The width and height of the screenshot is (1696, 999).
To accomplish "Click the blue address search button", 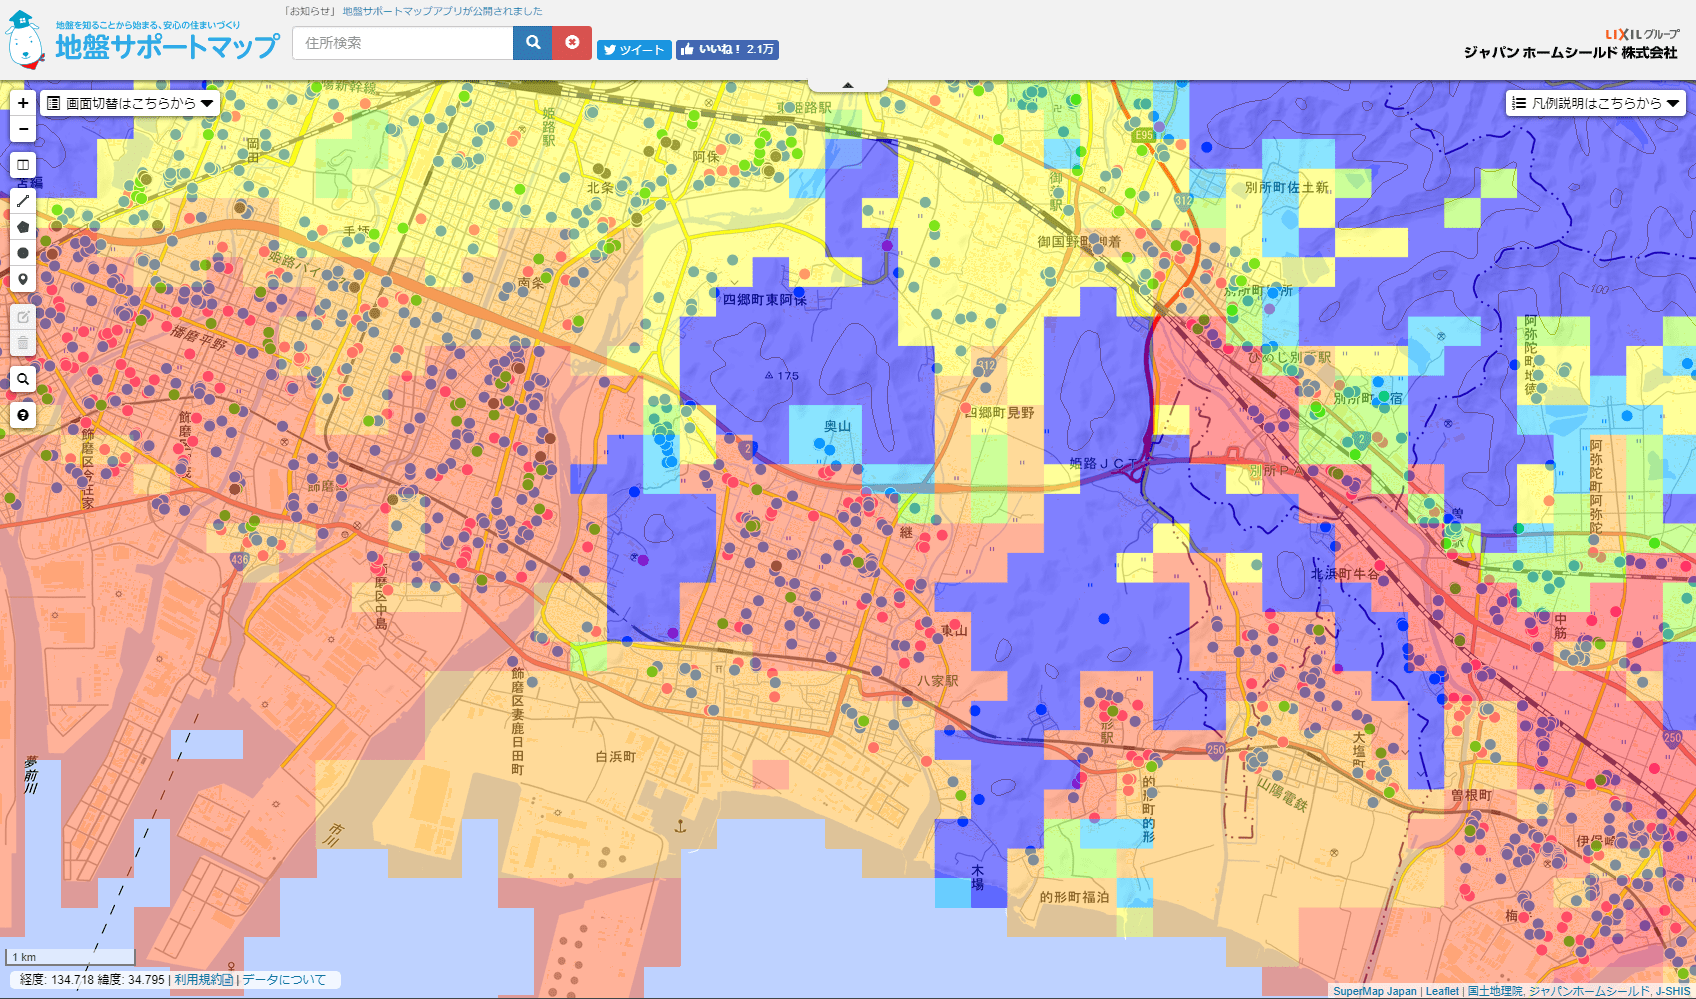I will pyautogui.click(x=533, y=43).
